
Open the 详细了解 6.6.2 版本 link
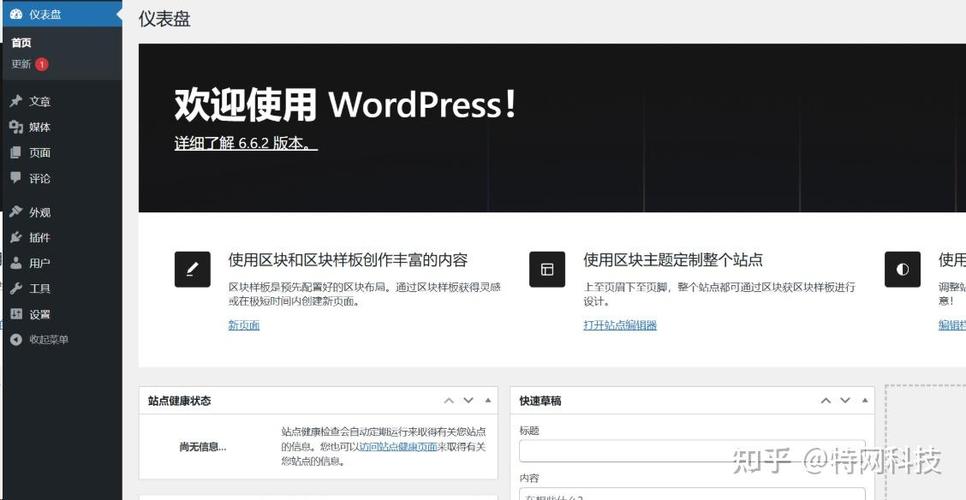point(246,143)
